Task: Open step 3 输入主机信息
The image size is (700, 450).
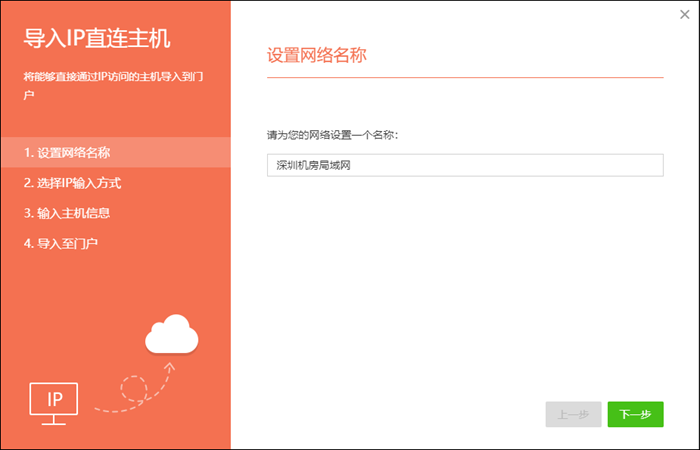Action: 67,213
